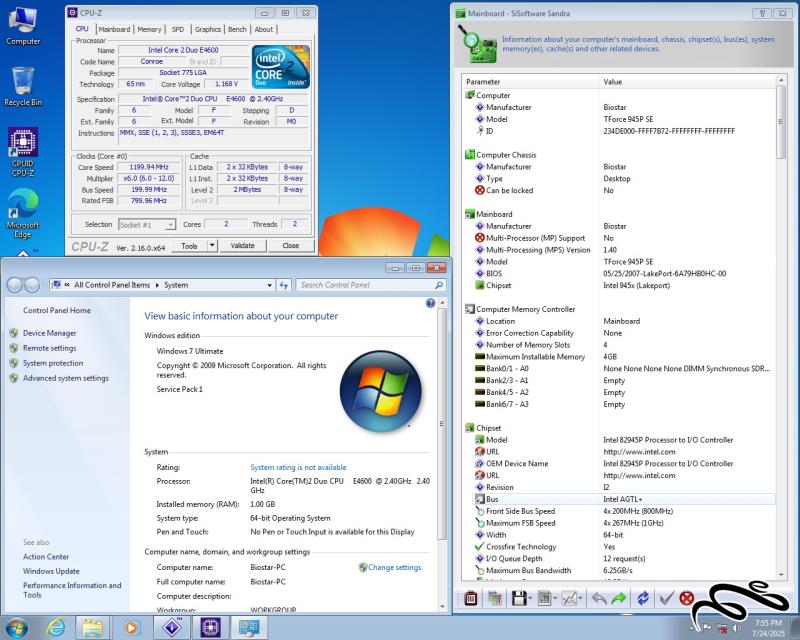The image size is (800, 640).
Task: Open Windows Update link in See also
Action: [x=51, y=571]
